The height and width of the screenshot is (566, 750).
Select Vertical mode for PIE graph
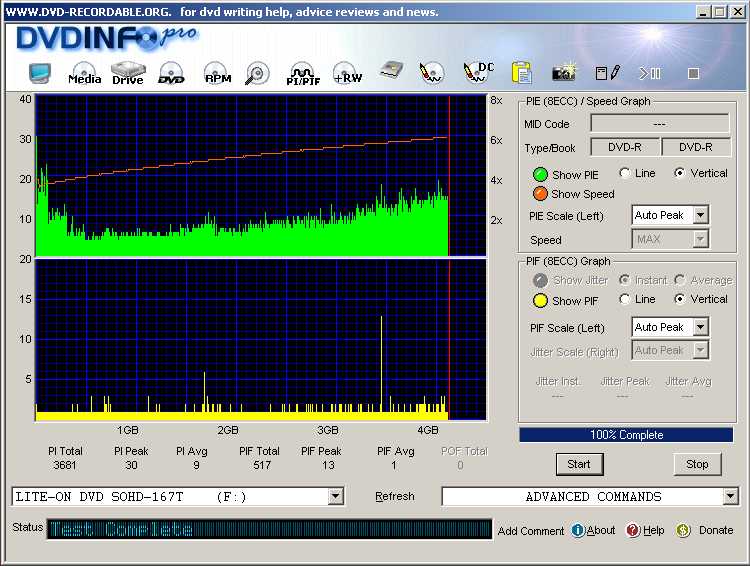click(679, 173)
